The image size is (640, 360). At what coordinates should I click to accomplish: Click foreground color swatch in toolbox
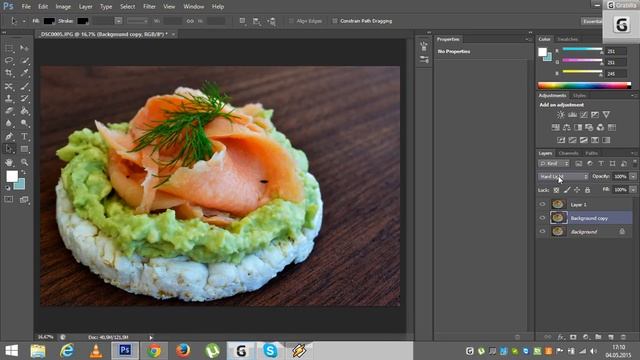point(11,176)
